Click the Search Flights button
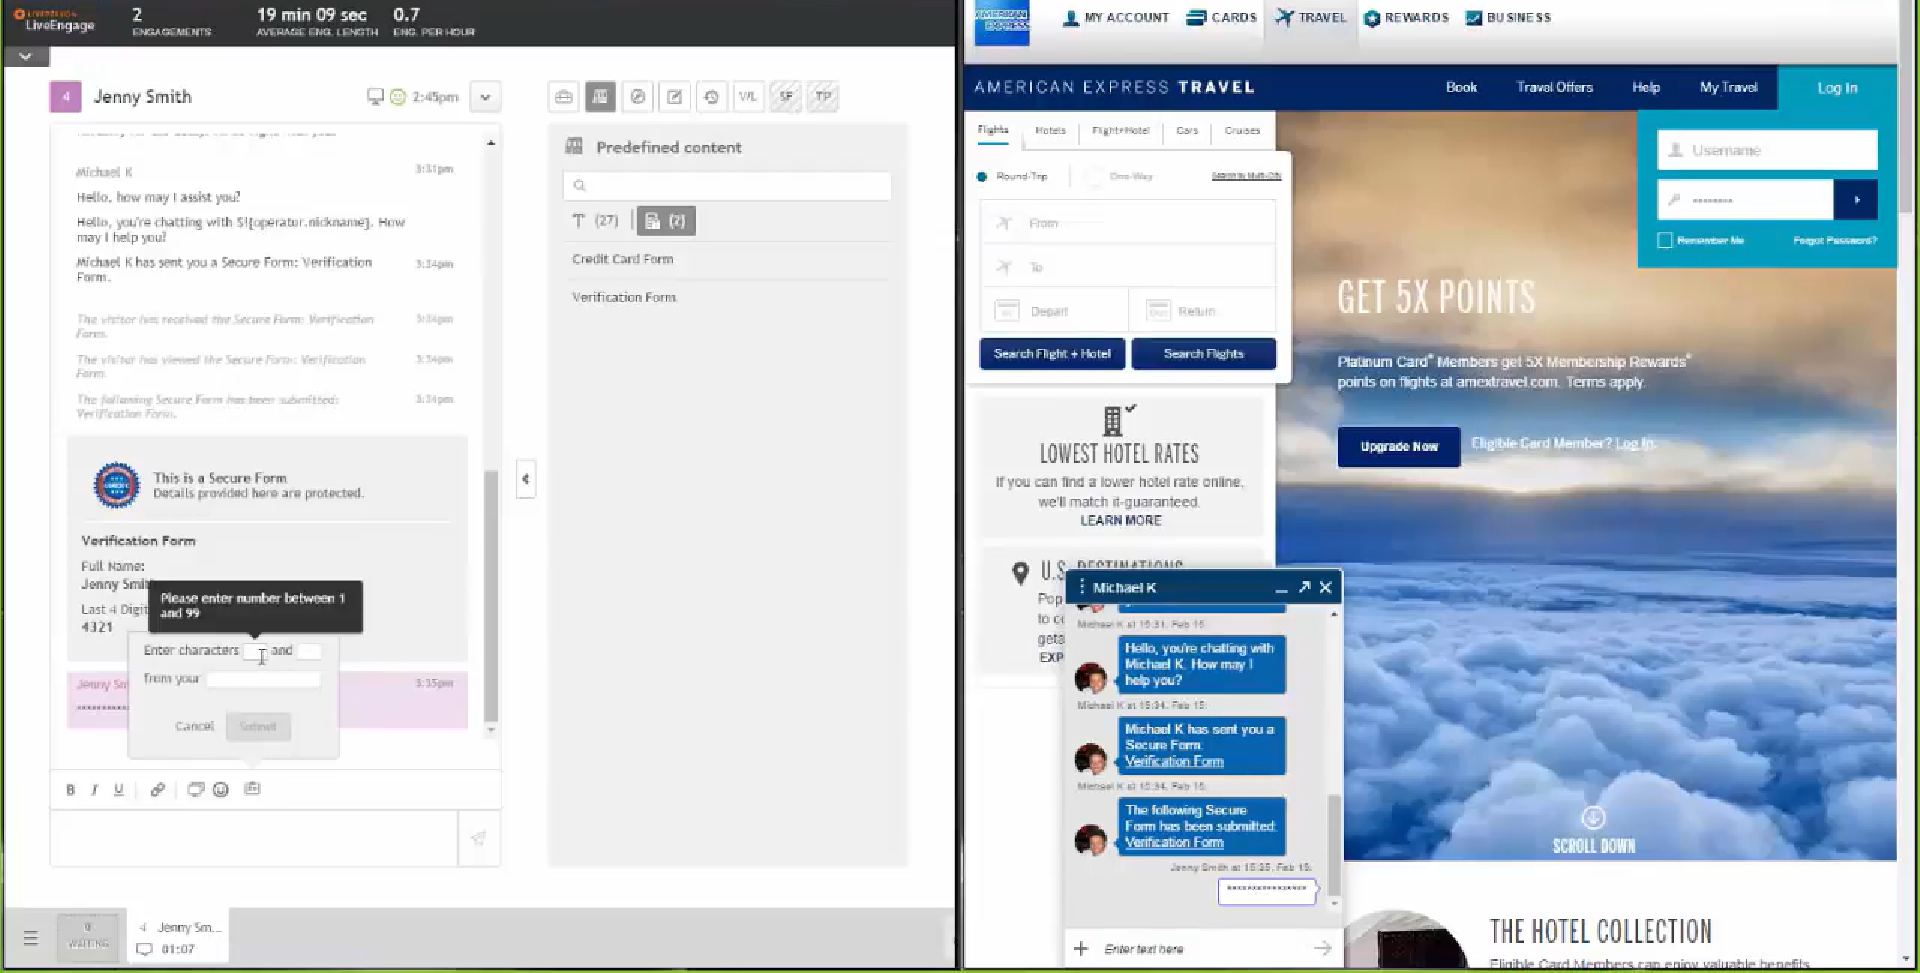Viewport: 1920px width, 973px height. point(1203,354)
